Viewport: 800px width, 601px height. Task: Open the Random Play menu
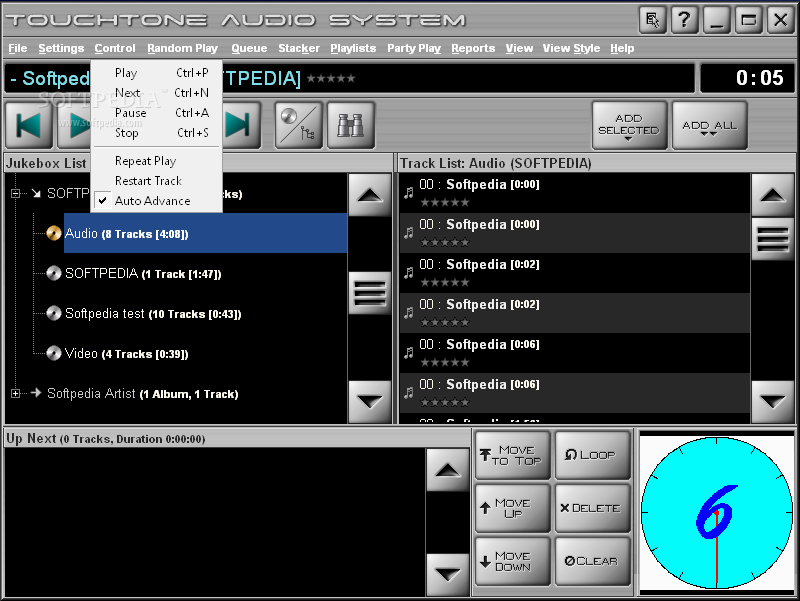pyautogui.click(x=183, y=48)
